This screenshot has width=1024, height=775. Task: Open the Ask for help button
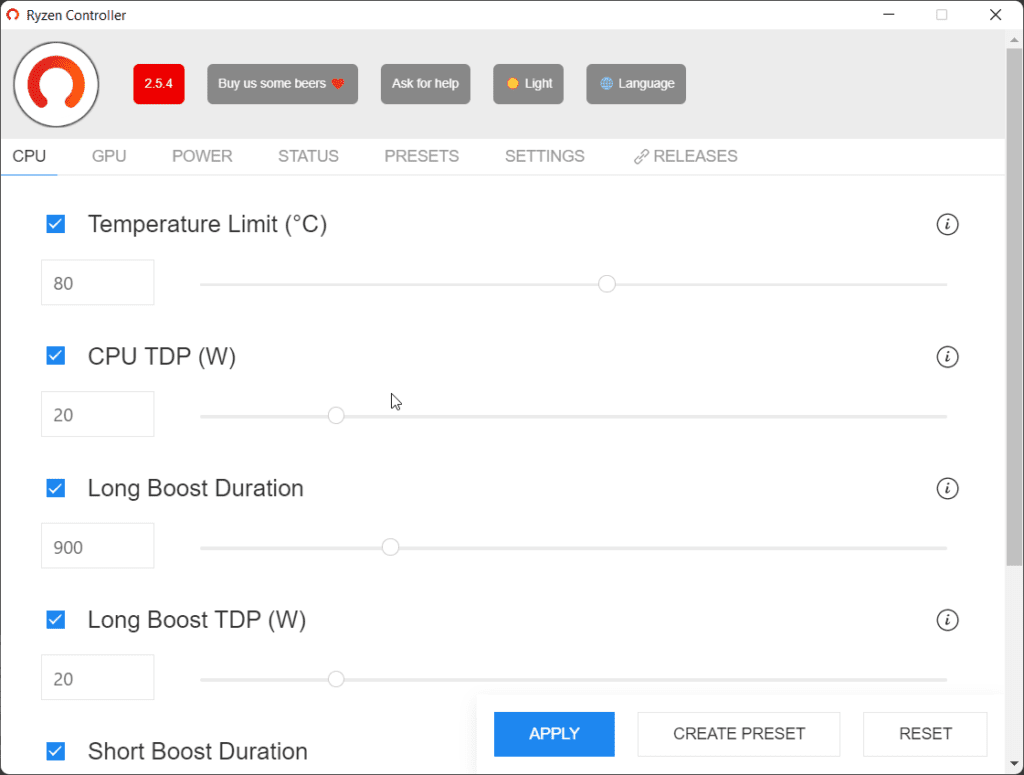425,84
